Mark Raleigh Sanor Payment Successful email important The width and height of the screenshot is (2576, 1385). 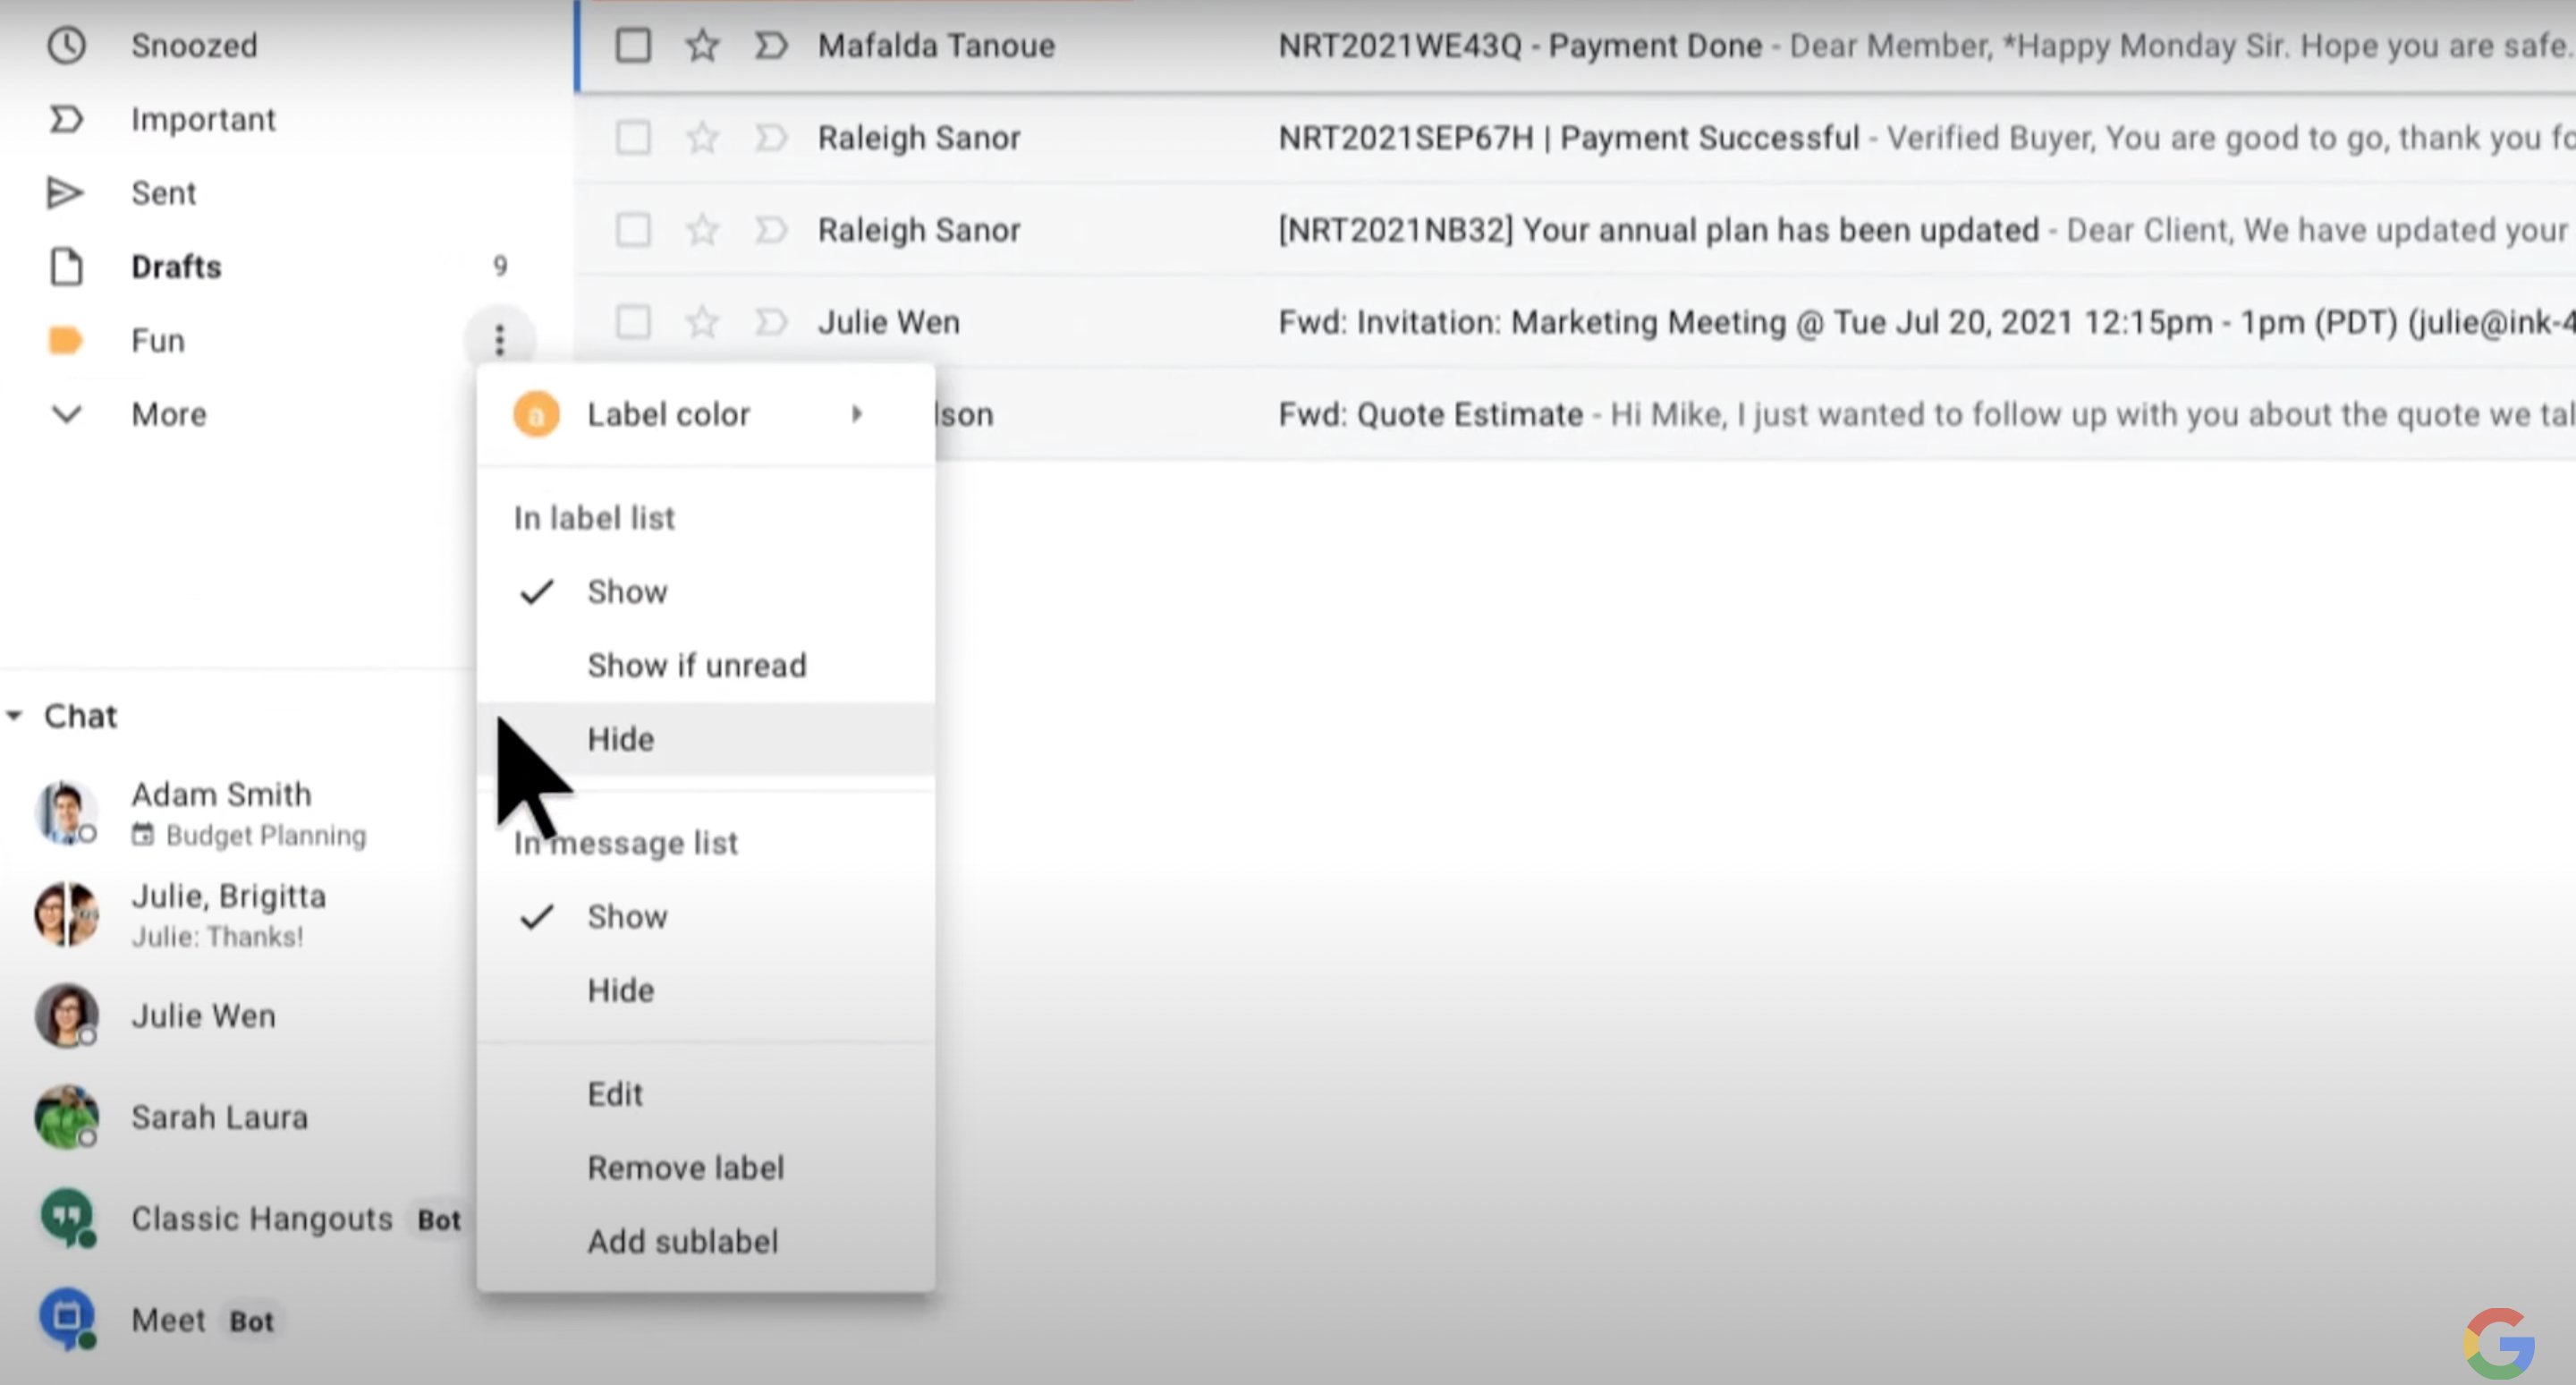click(x=770, y=138)
